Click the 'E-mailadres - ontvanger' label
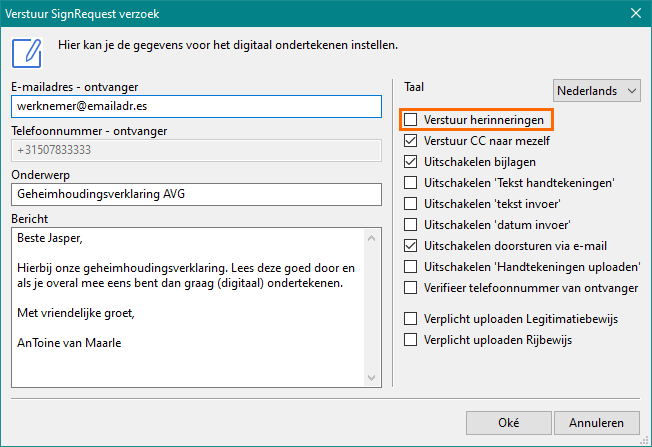This screenshot has height=447, width=652. tap(75, 87)
